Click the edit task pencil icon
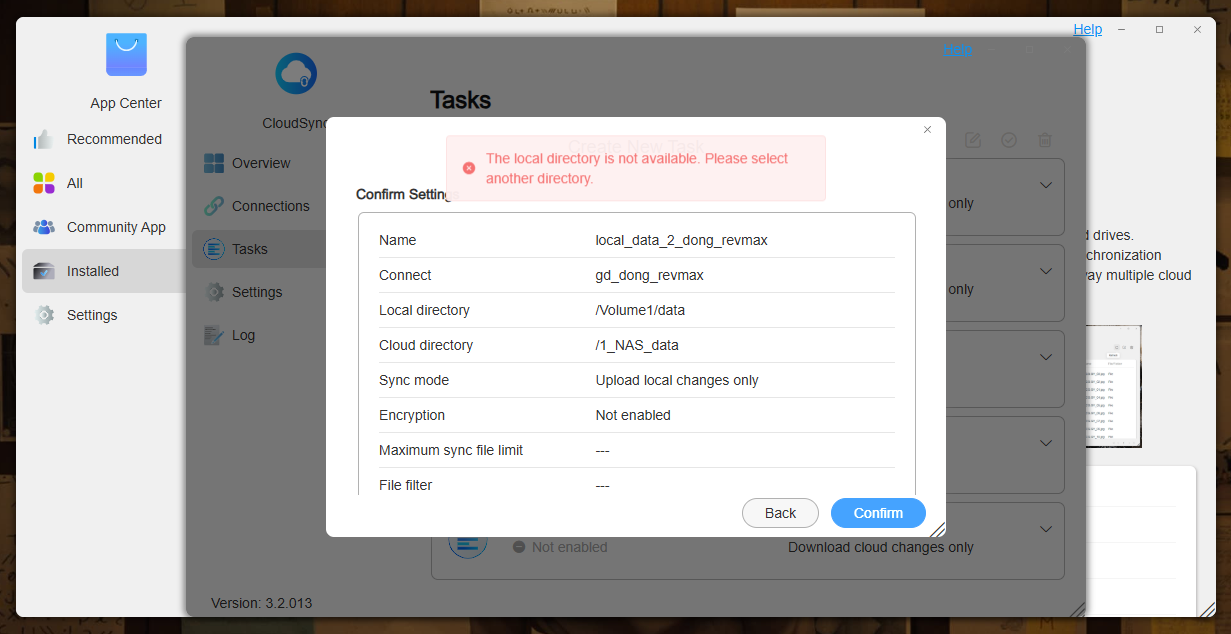This screenshot has height=634, width=1231. pyautogui.click(x=973, y=140)
